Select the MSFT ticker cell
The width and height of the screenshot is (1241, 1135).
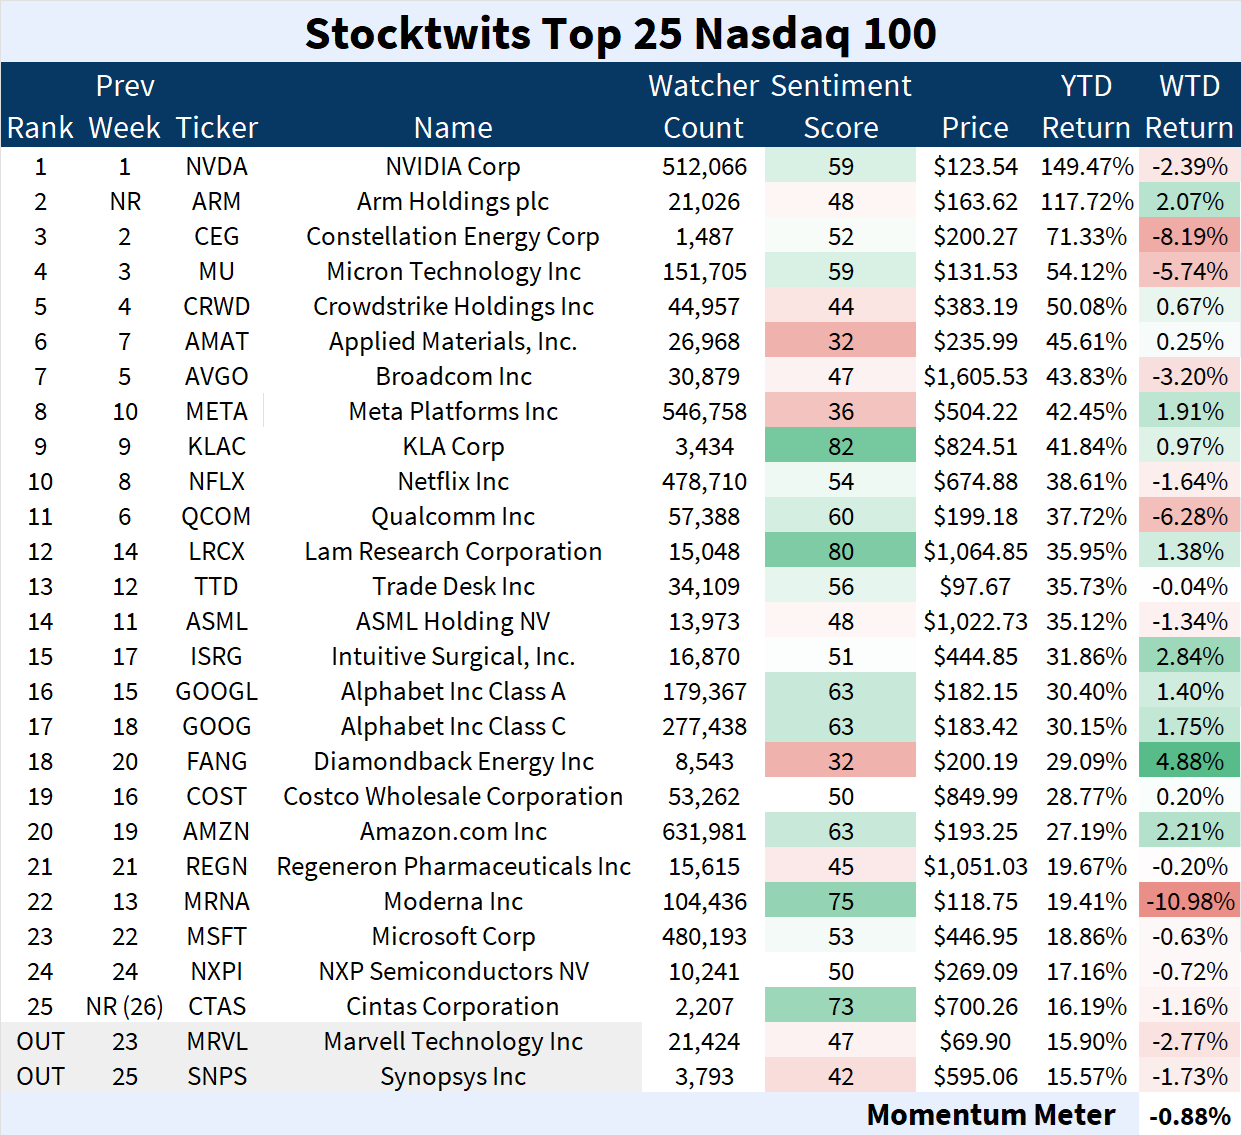tap(216, 937)
